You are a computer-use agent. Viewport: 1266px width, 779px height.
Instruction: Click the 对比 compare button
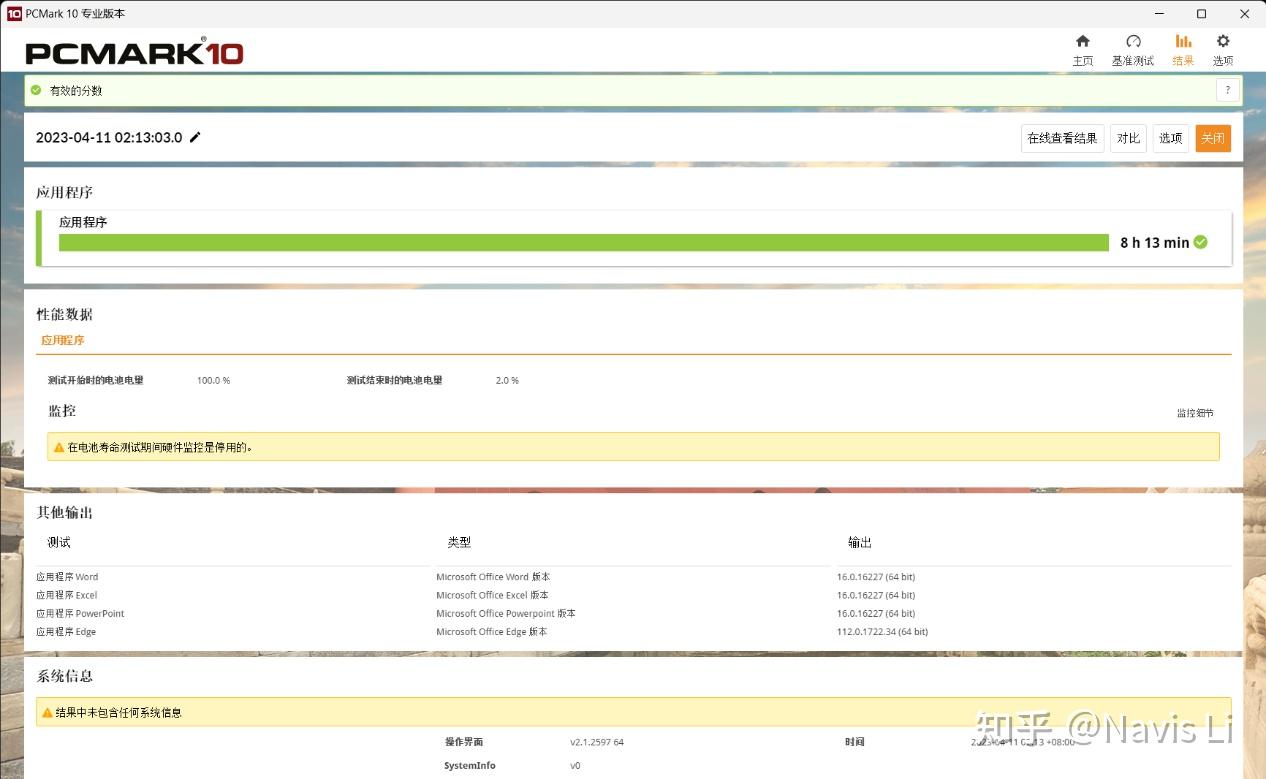(x=1128, y=138)
